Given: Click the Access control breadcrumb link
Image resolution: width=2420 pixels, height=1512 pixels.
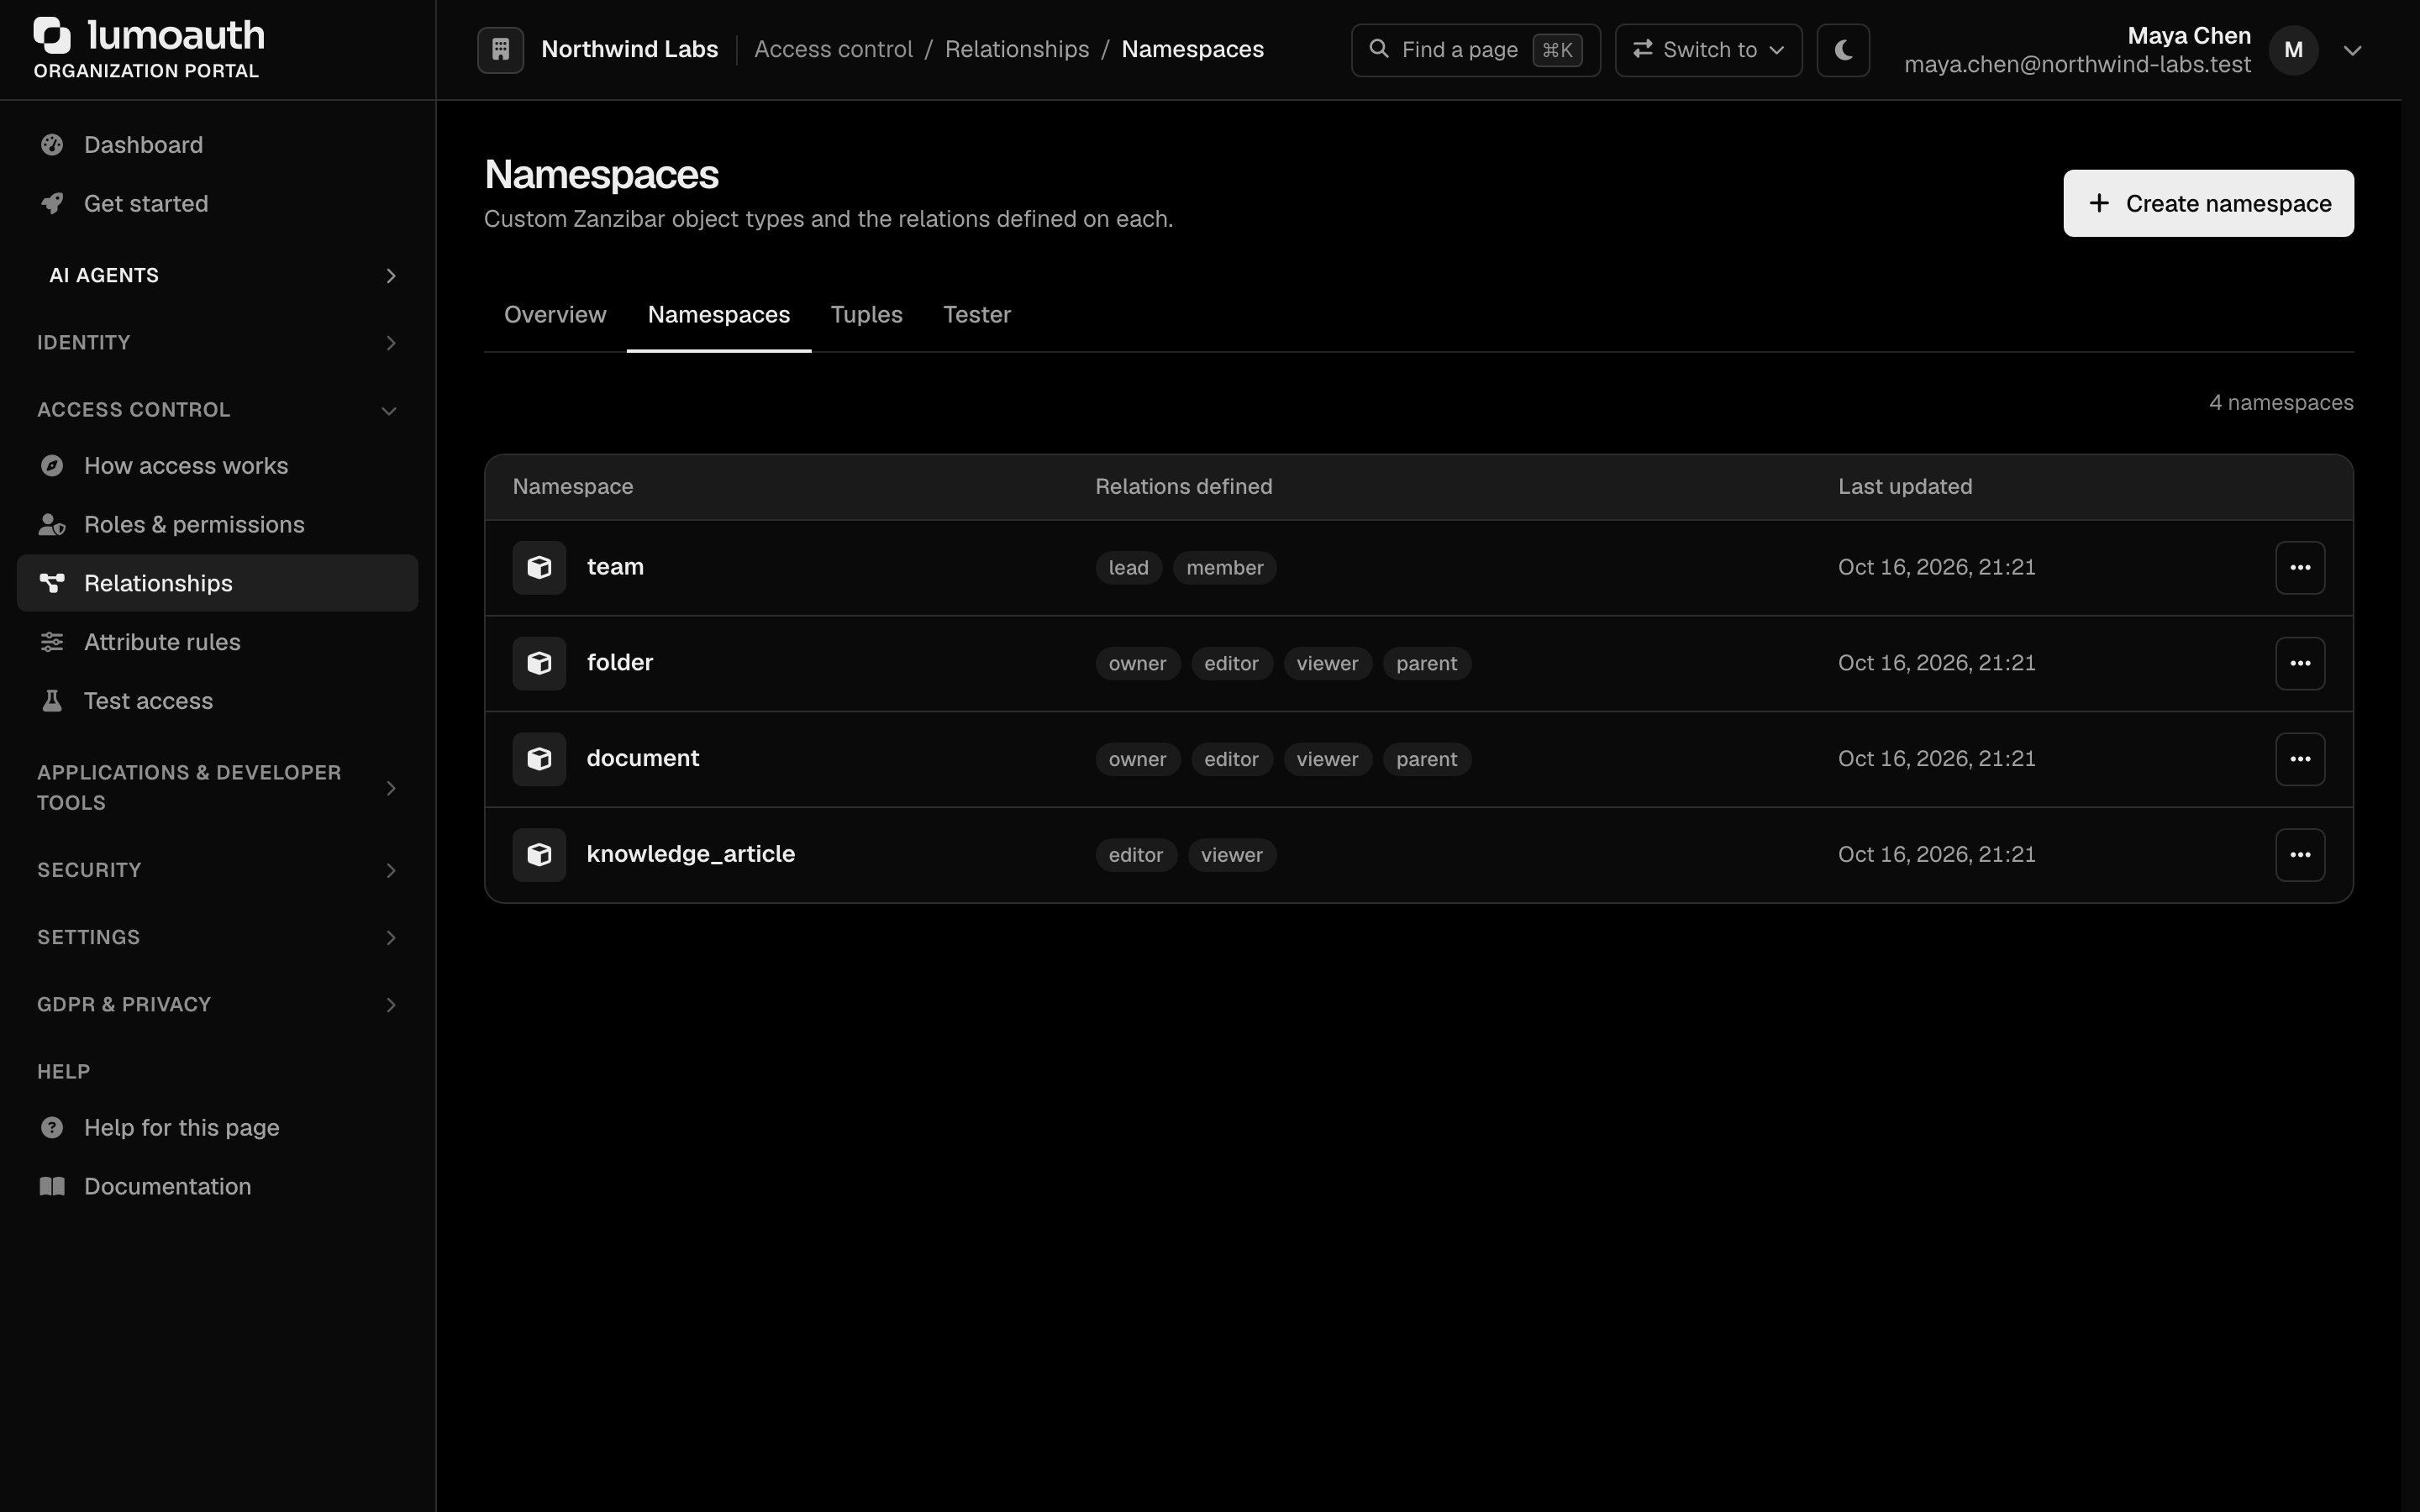Looking at the screenshot, I should tap(833, 49).
